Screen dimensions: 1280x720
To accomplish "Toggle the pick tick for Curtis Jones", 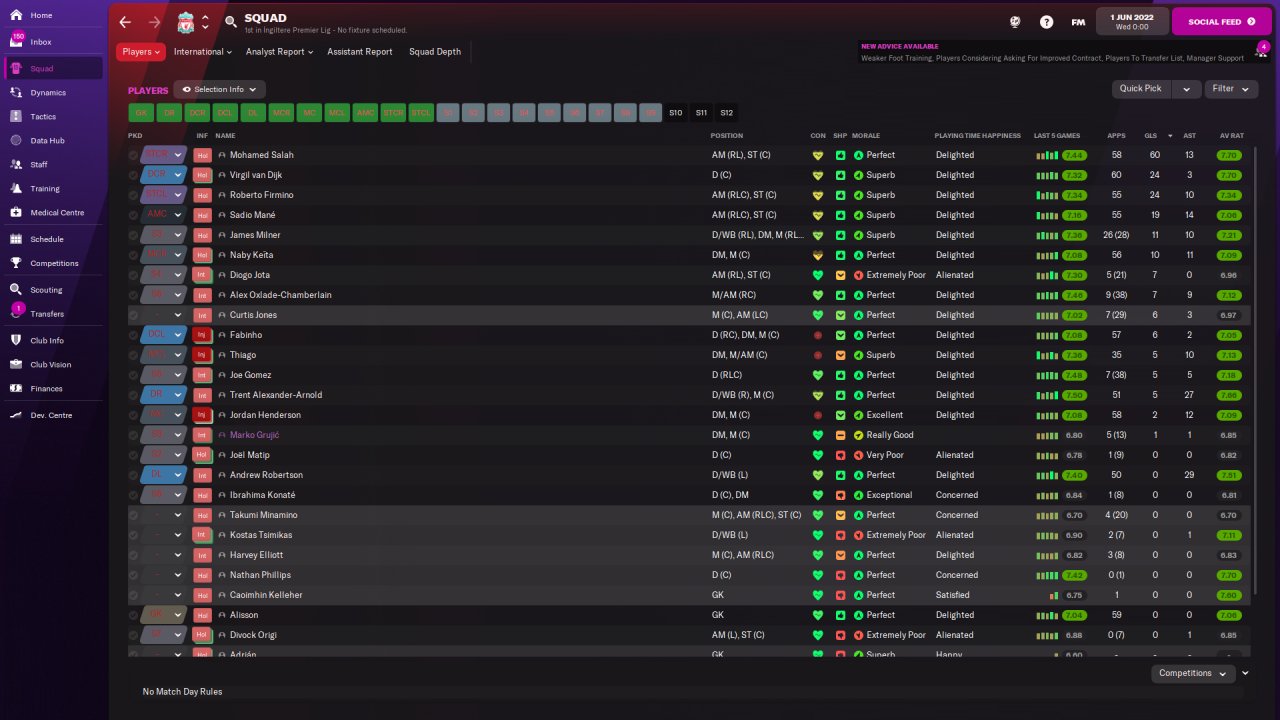I will point(134,315).
